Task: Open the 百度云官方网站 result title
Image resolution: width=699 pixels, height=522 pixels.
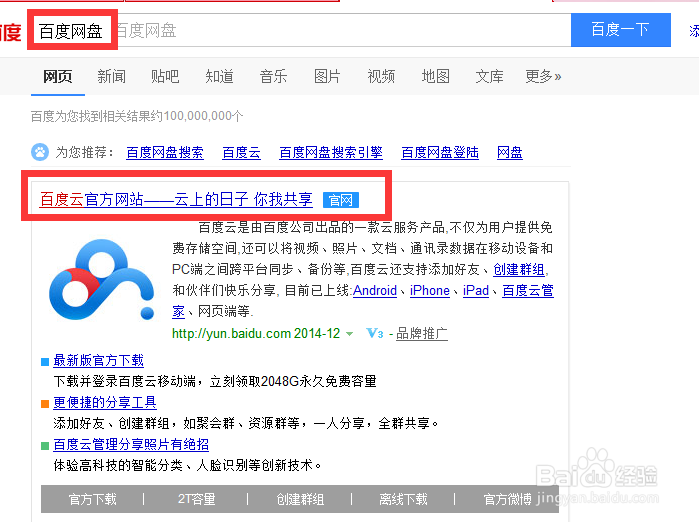Action: pos(176,199)
